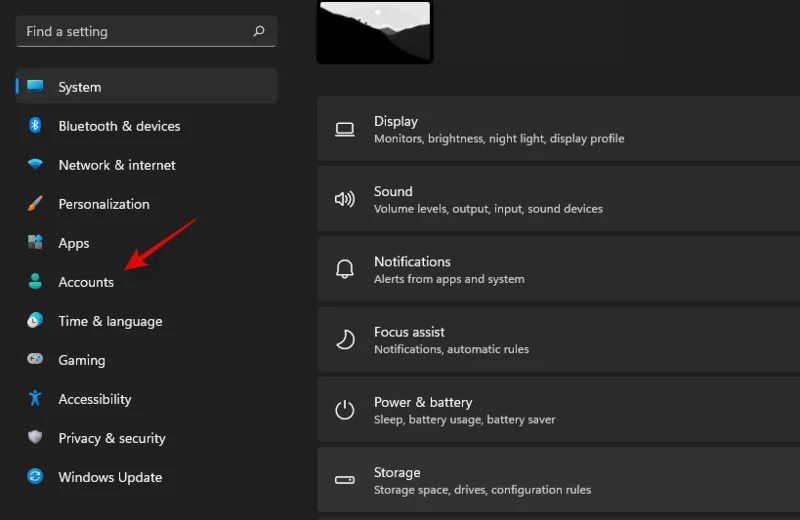The width and height of the screenshot is (800, 520).
Task: Select the Network & internet Wi-Fi icon
Action: click(x=36, y=165)
